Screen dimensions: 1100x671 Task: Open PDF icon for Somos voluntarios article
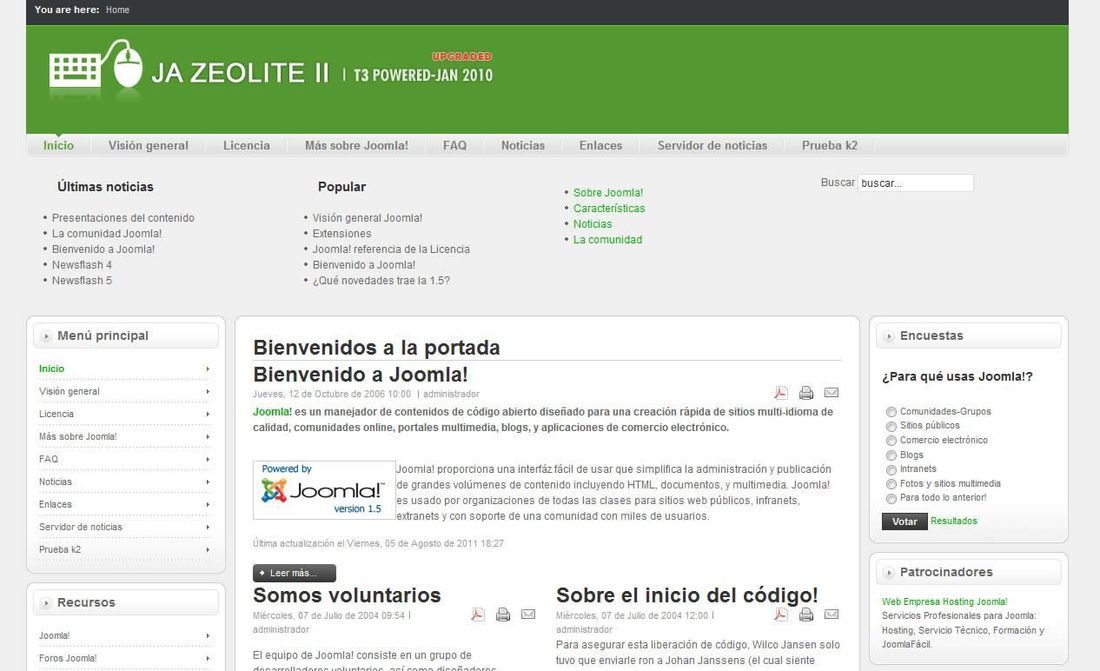(478, 615)
